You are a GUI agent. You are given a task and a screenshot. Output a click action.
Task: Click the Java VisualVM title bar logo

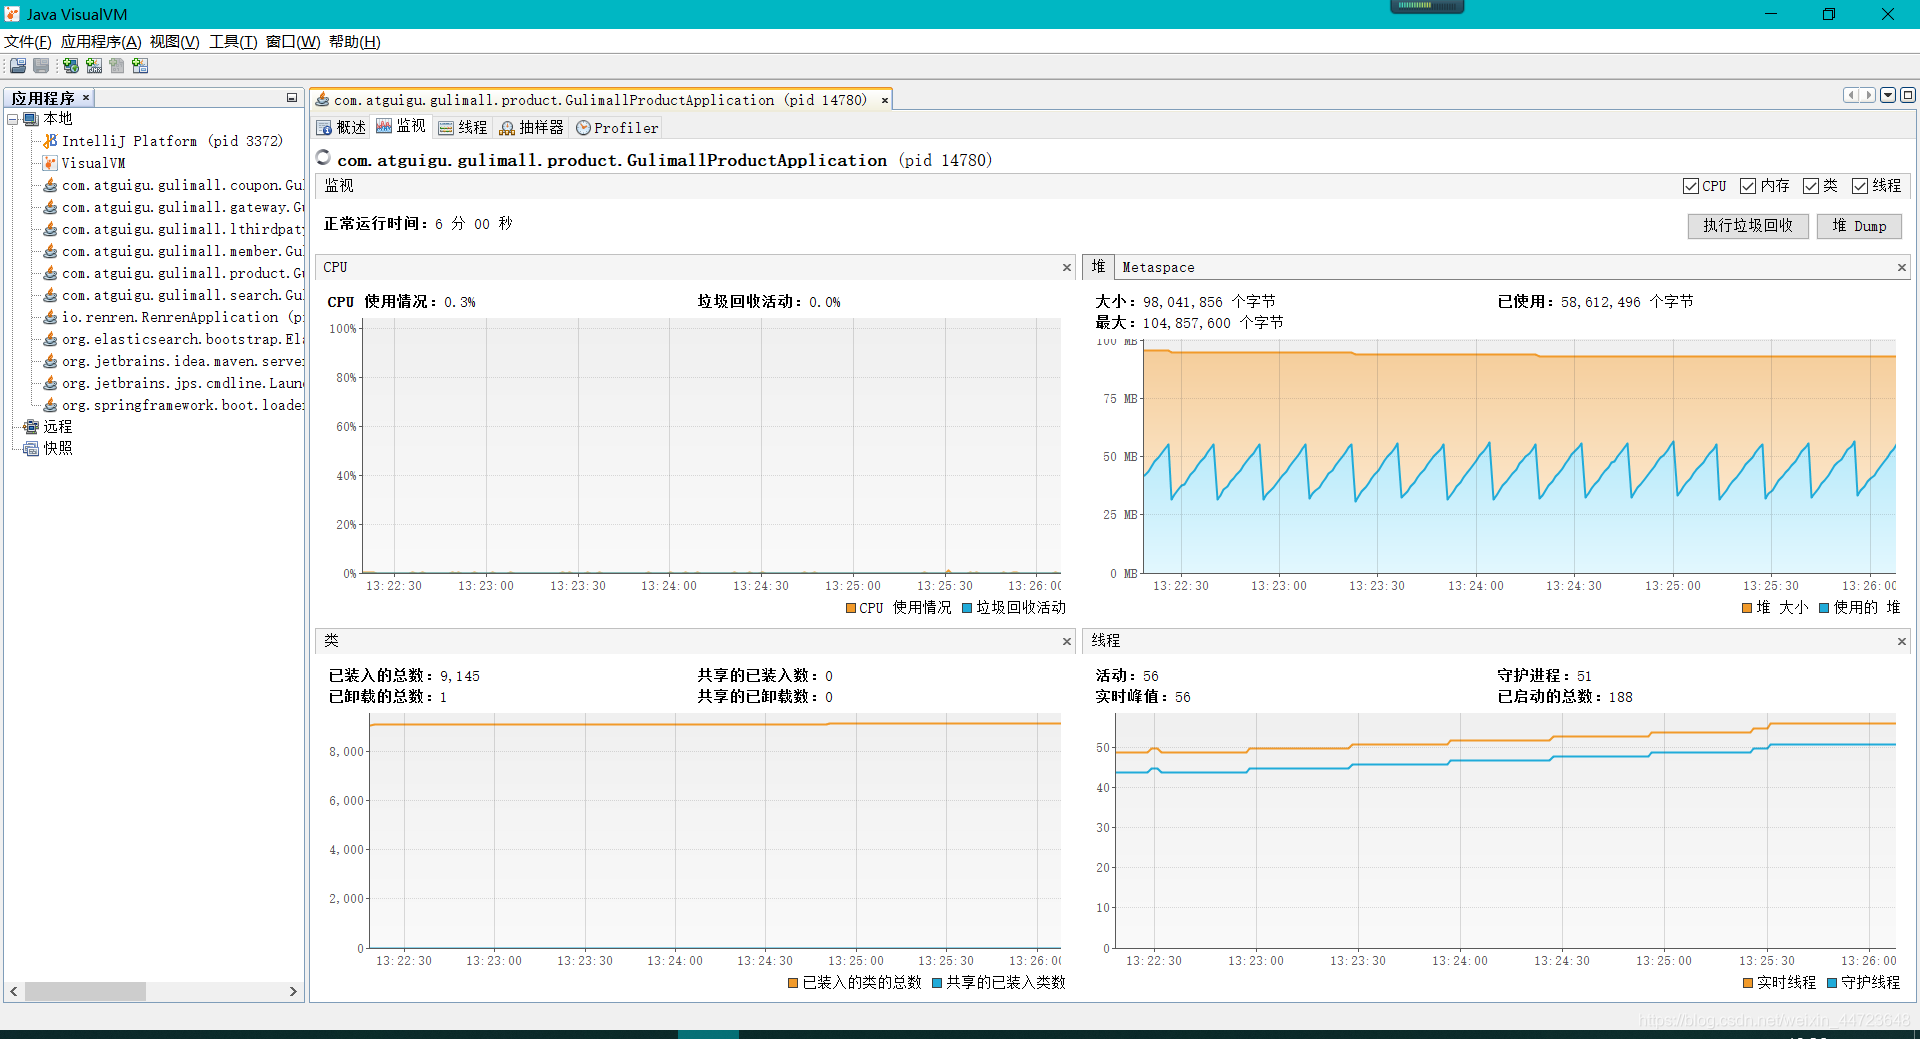(12, 14)
